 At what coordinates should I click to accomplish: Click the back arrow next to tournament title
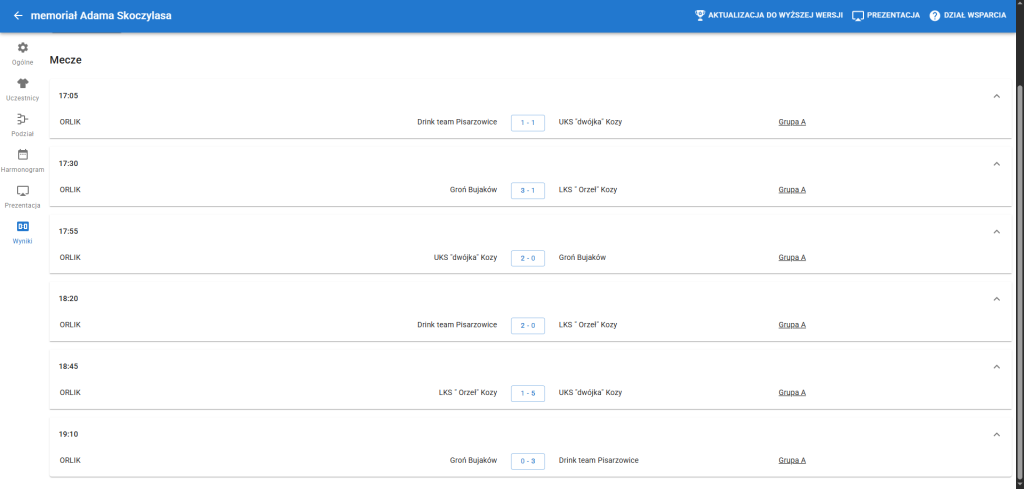(18, 16)
